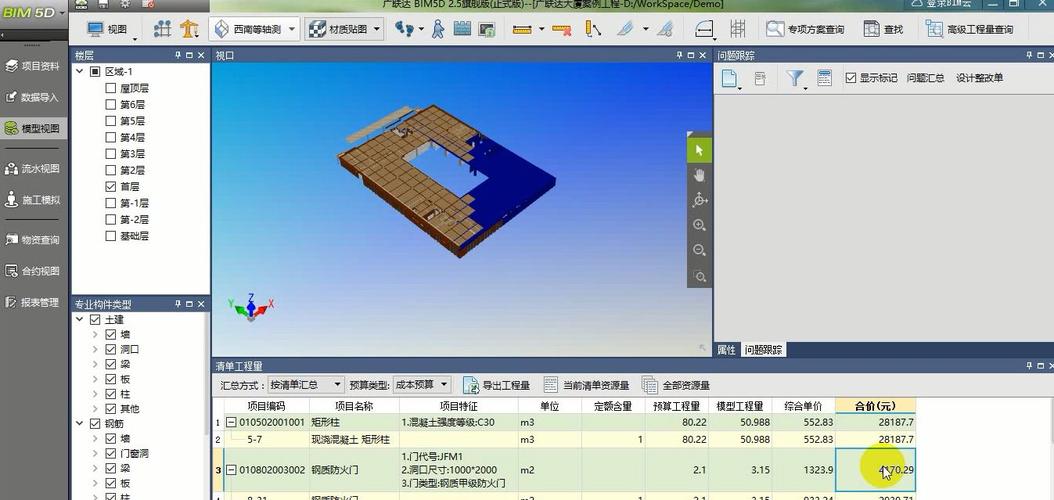This screenshot has width=1054, height=500.
Task: Click 设计整改单 button
Action: tap(979, 78)
